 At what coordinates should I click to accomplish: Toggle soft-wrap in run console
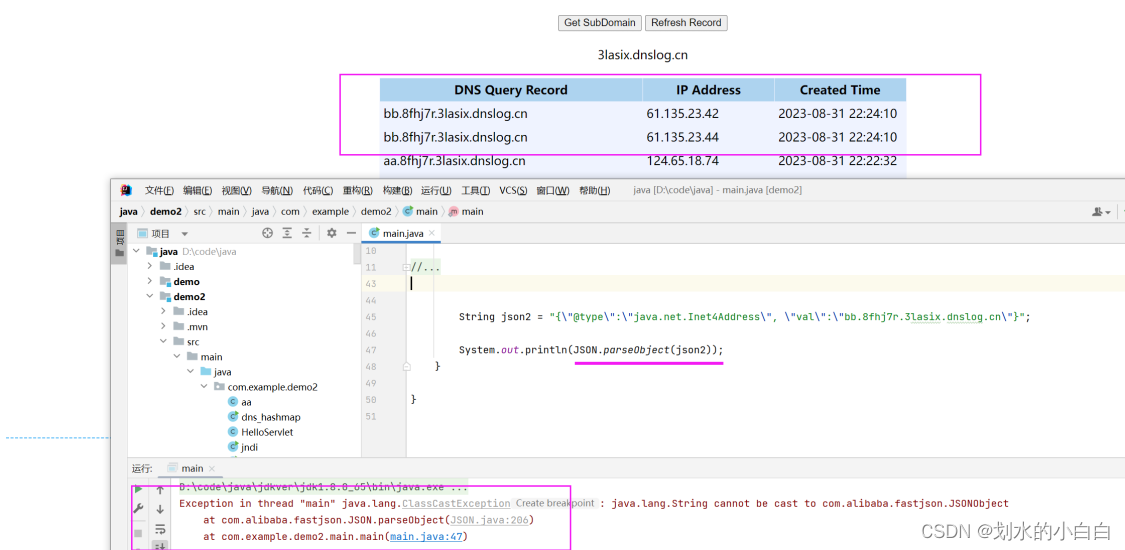pyautogui.click(x=160, y=530)
